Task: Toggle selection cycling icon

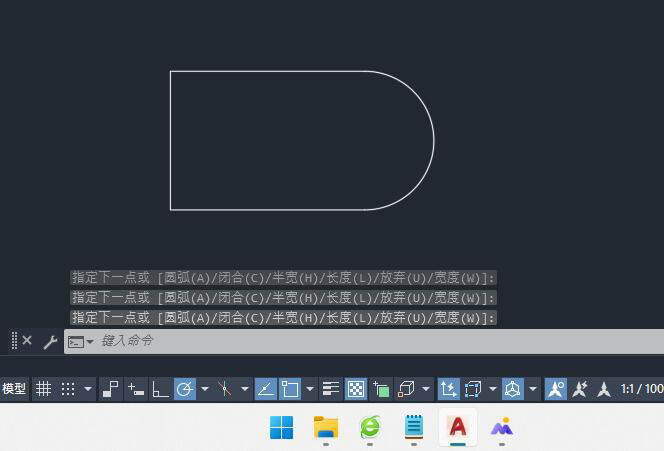Action: [381, 389]
